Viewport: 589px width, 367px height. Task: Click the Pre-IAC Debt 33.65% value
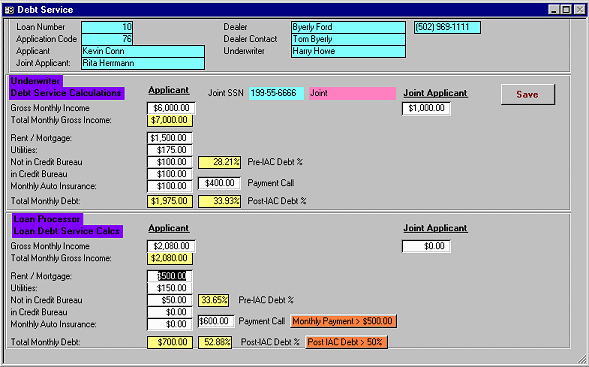click(213, 300)
